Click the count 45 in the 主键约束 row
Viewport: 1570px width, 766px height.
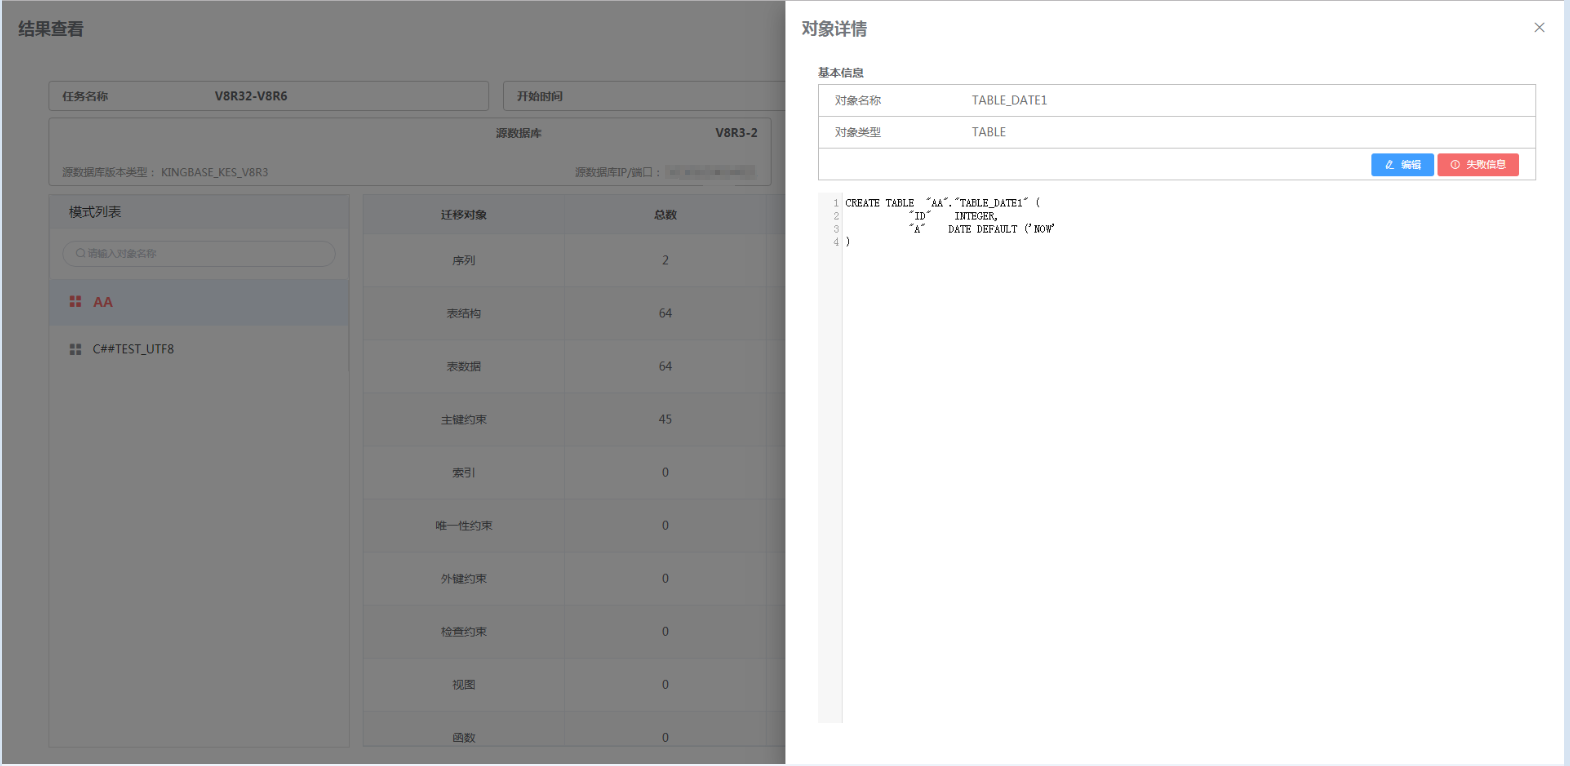[665, 419]
